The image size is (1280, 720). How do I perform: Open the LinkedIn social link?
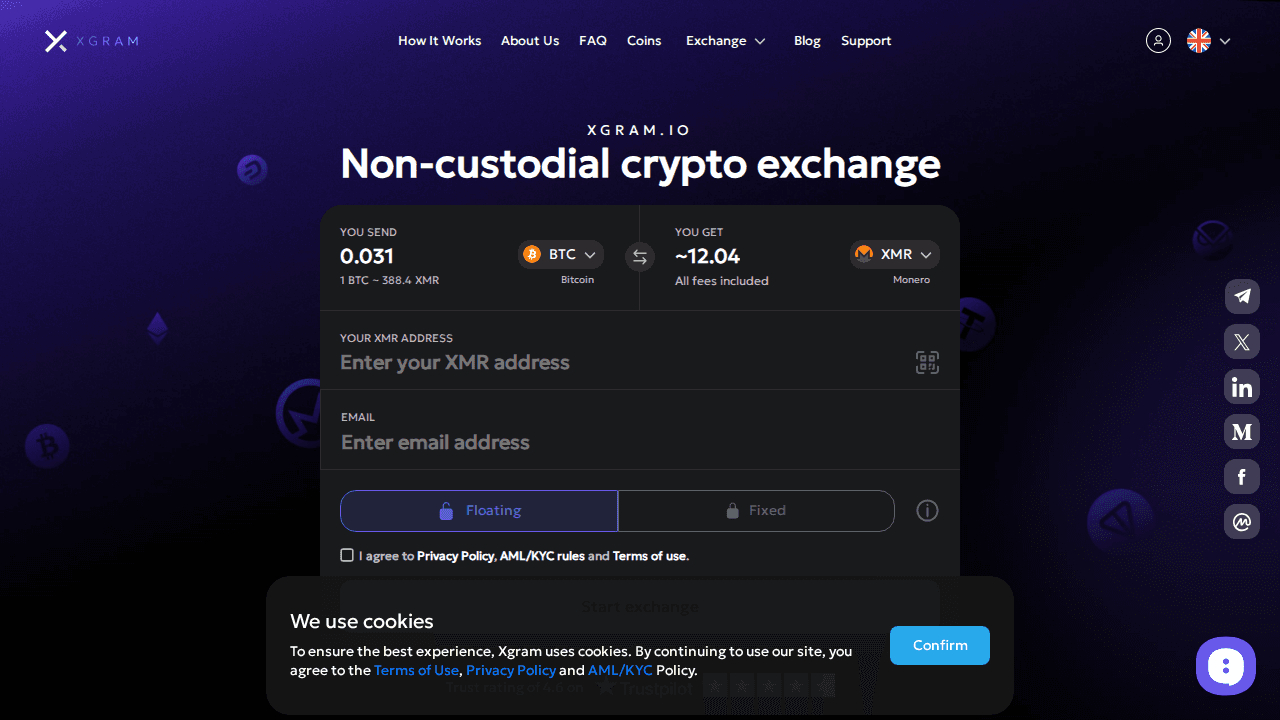(1242, 387)
